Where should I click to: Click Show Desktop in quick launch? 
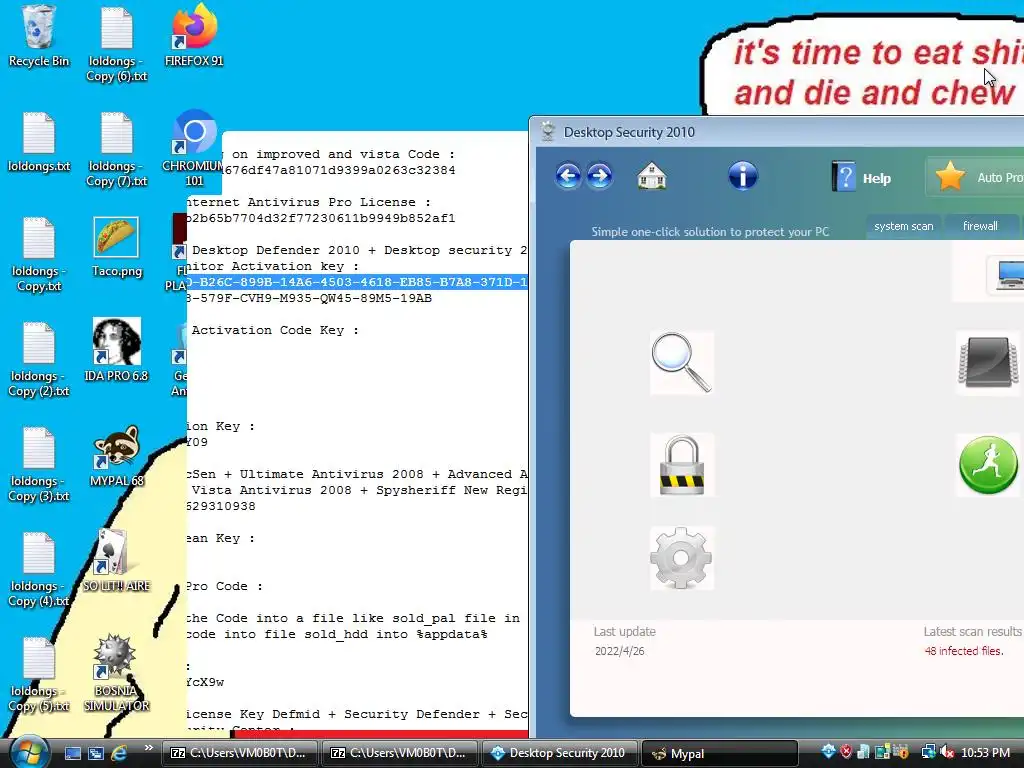coord(72,753)
